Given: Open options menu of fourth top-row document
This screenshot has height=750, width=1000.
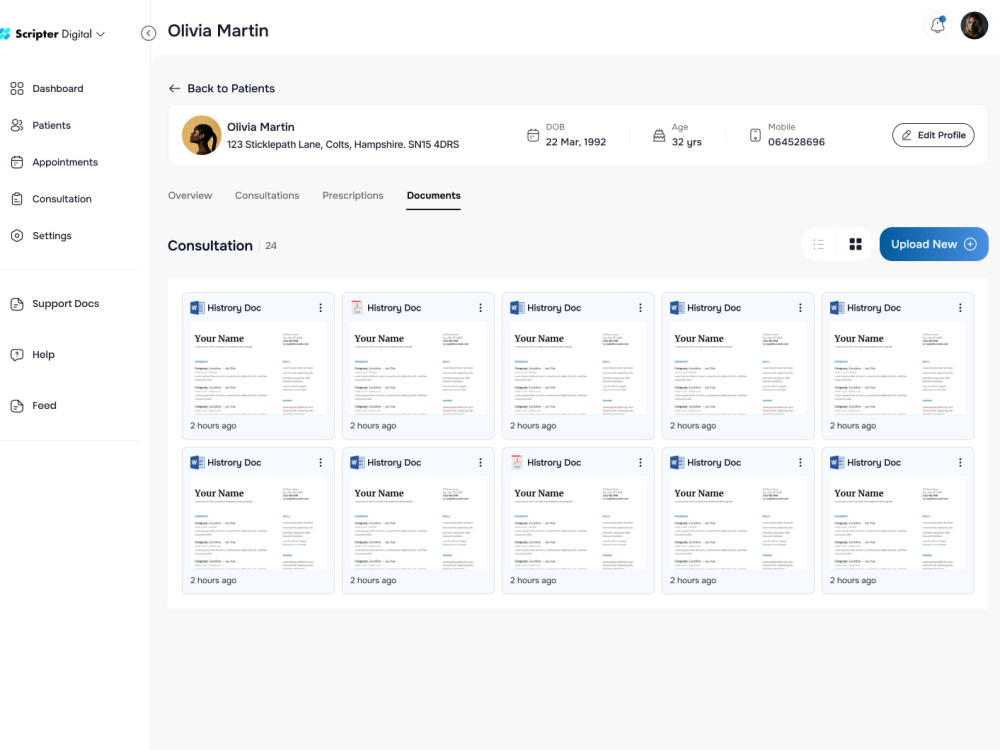Looking at the screenshot, I should (801, 308).
